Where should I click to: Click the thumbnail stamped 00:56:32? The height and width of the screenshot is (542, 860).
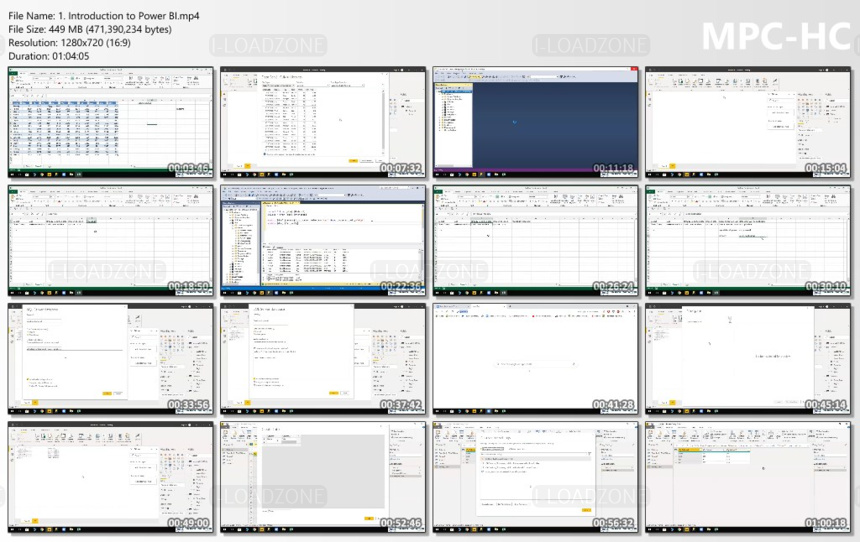pos(535,477)
